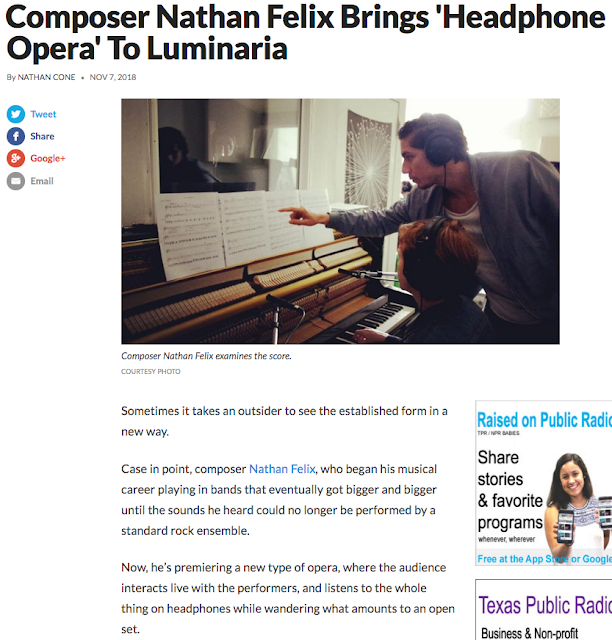Click the Facebook share icon
The width and height of the screenshot is (612, 640).
coord(16,136)
